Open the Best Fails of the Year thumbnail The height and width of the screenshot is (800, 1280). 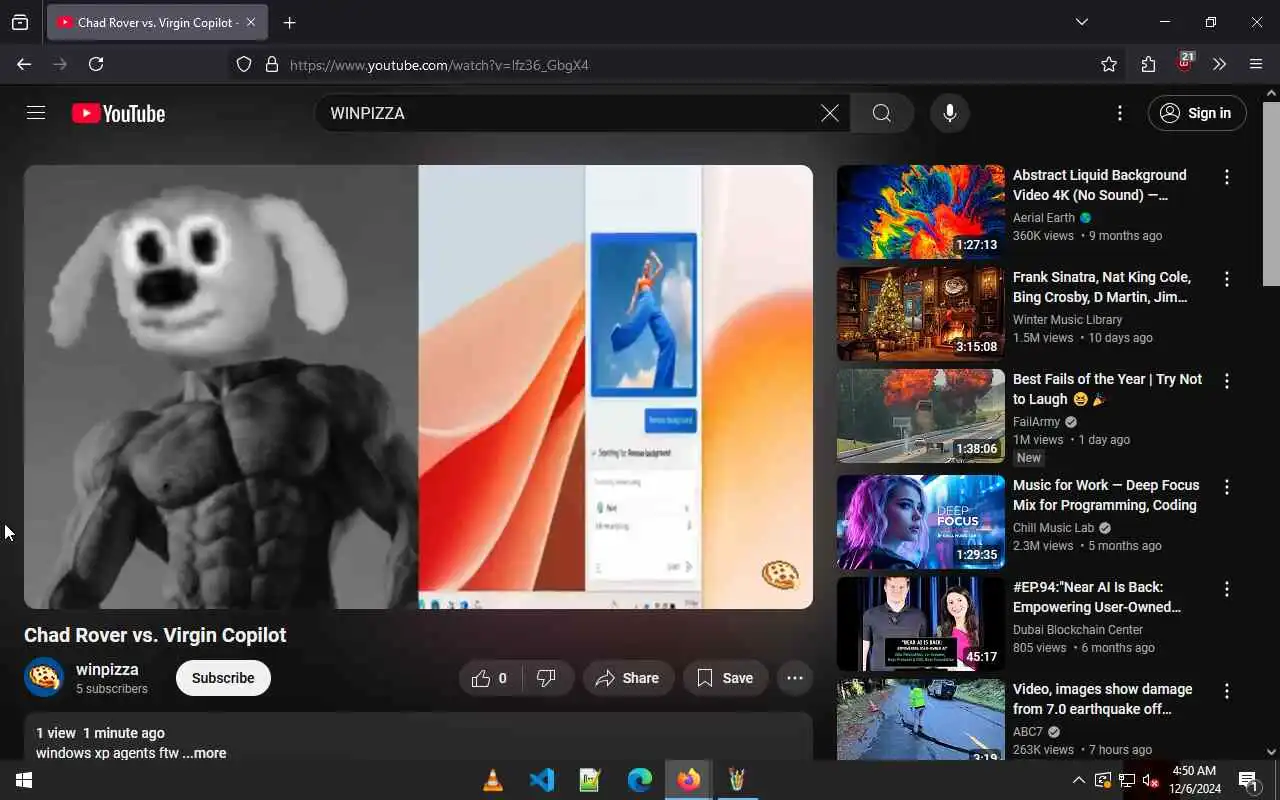coord(921,416)
